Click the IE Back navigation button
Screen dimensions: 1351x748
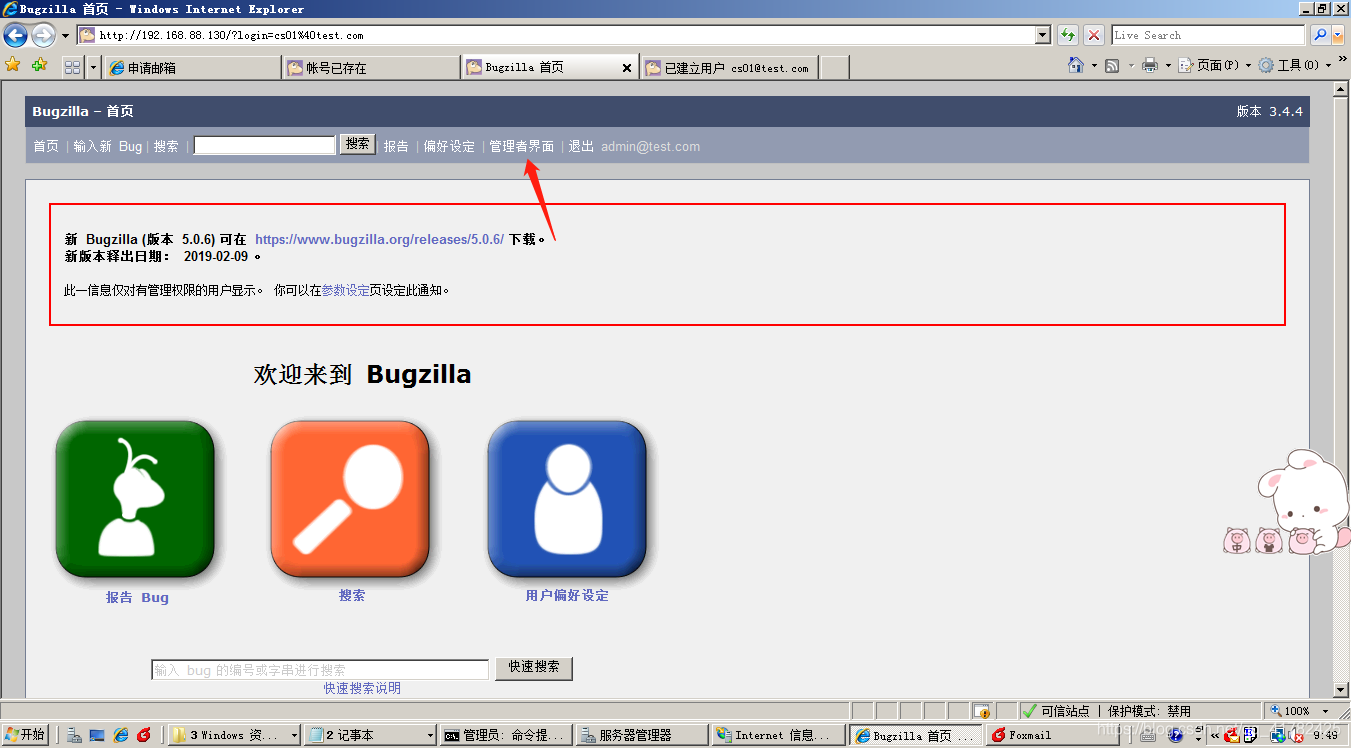(x=15, y=36)
